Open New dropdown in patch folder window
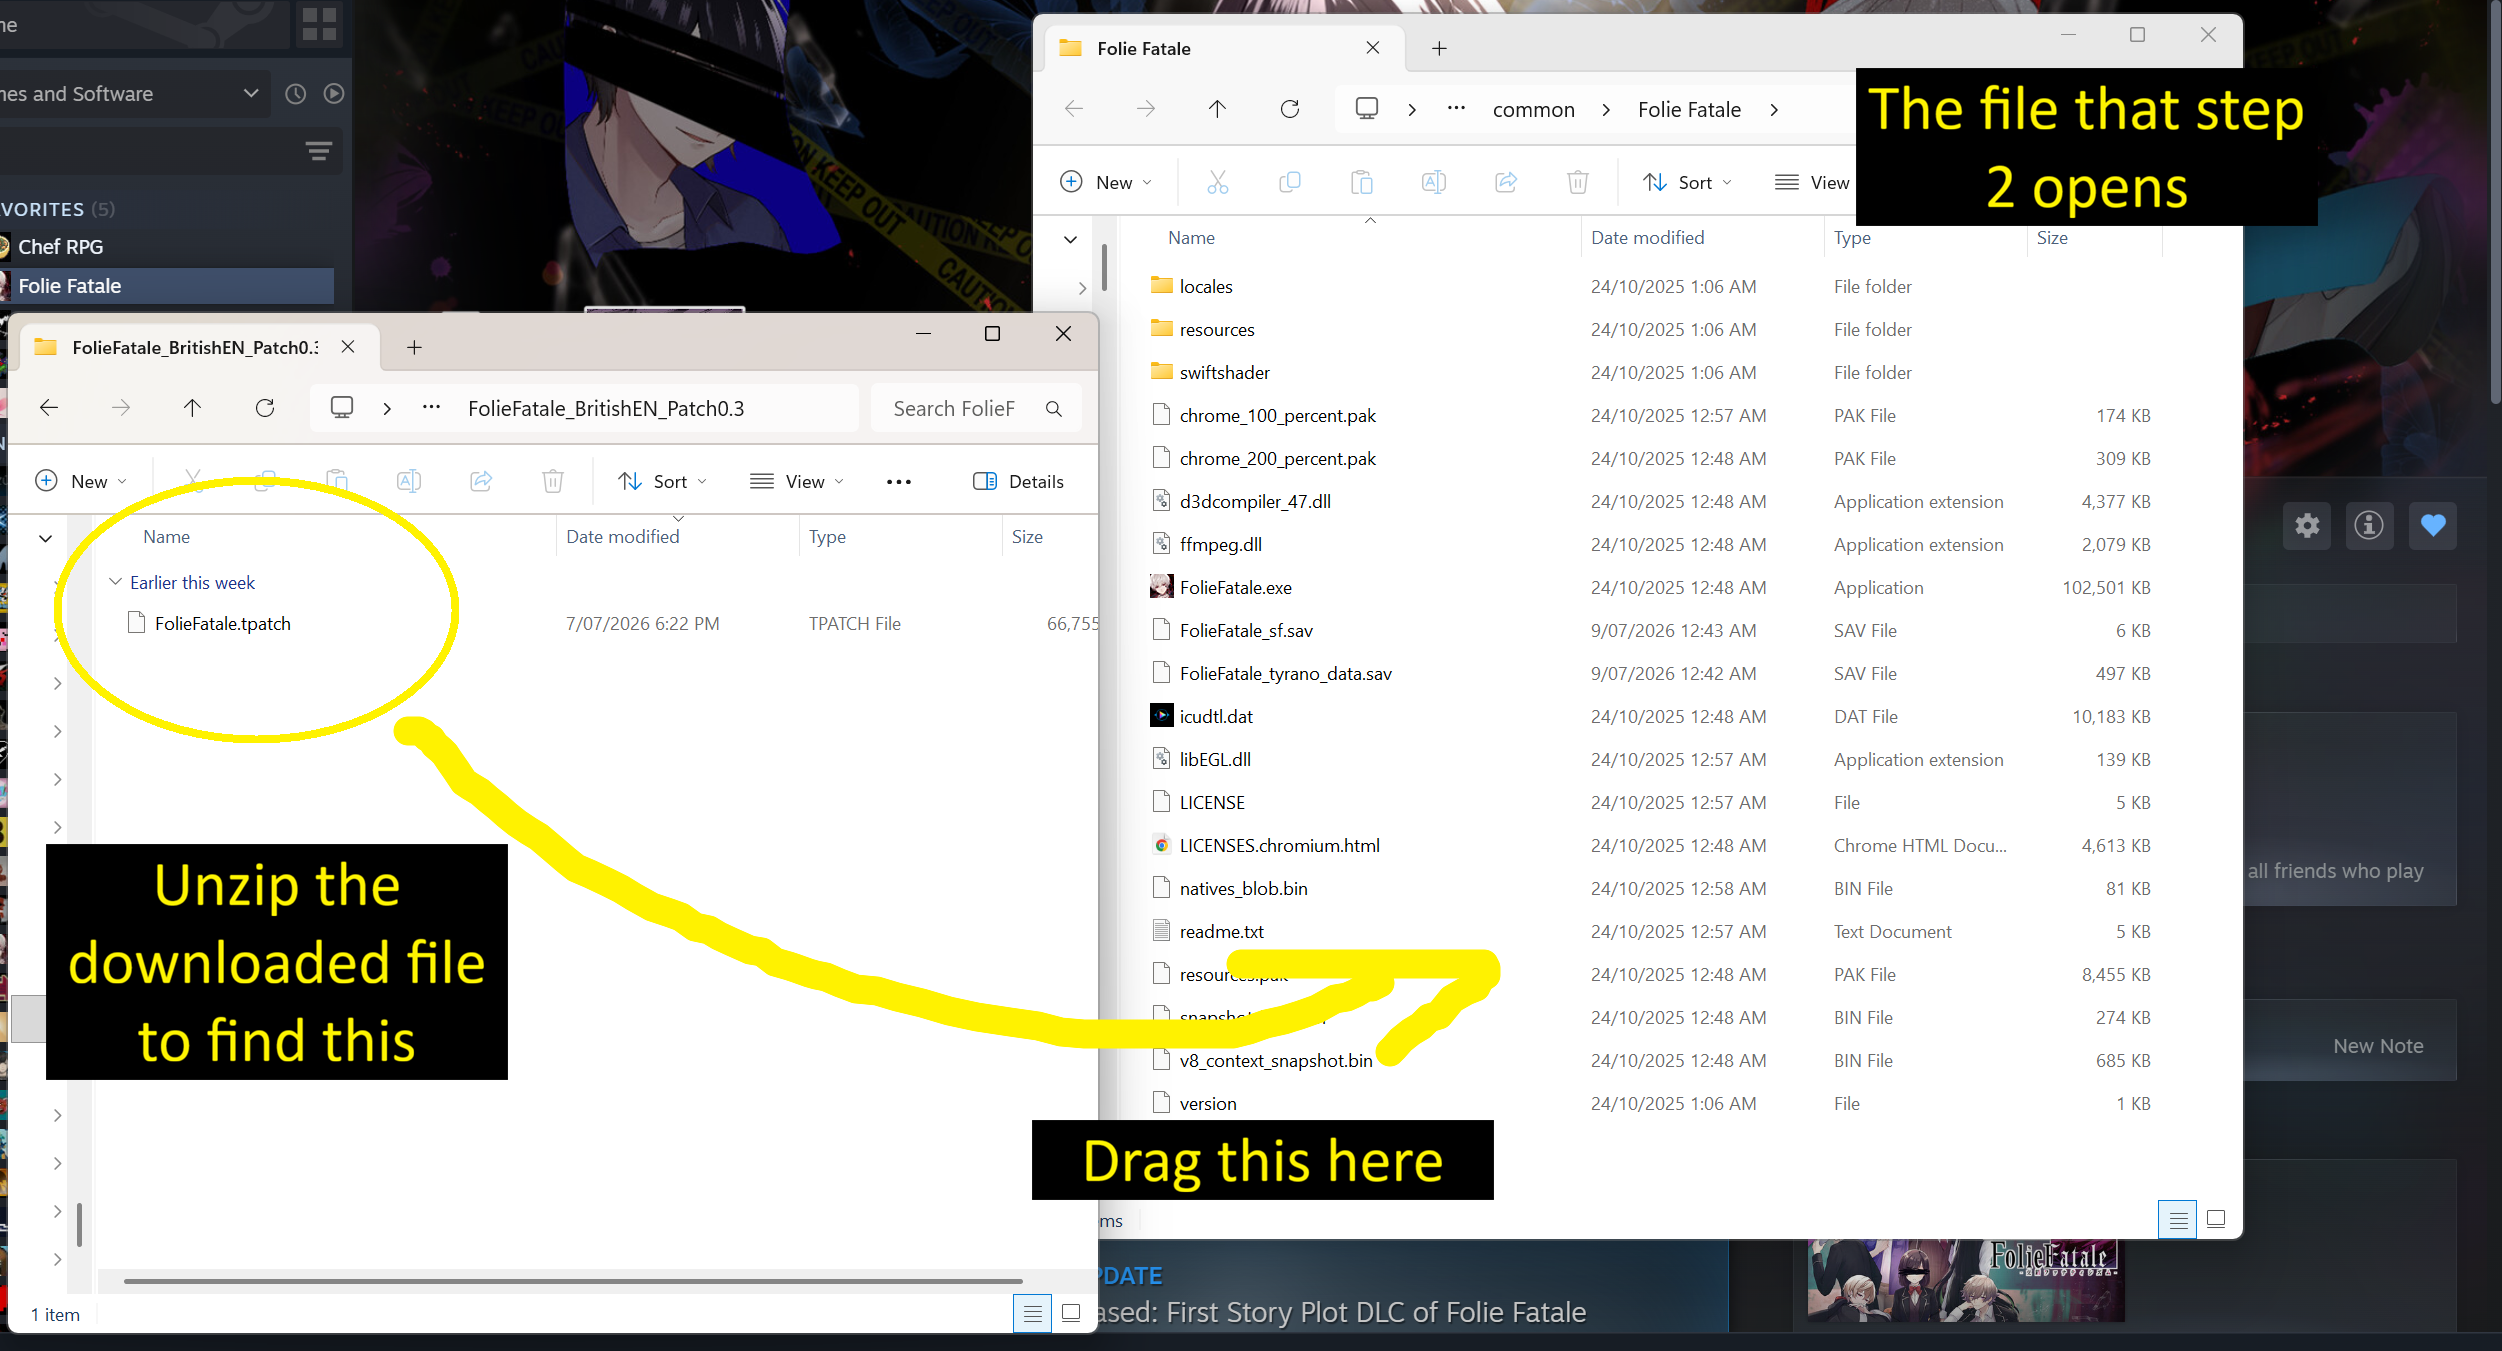The height and width of the screenshot is (1351, 2502). pos(82,482)
